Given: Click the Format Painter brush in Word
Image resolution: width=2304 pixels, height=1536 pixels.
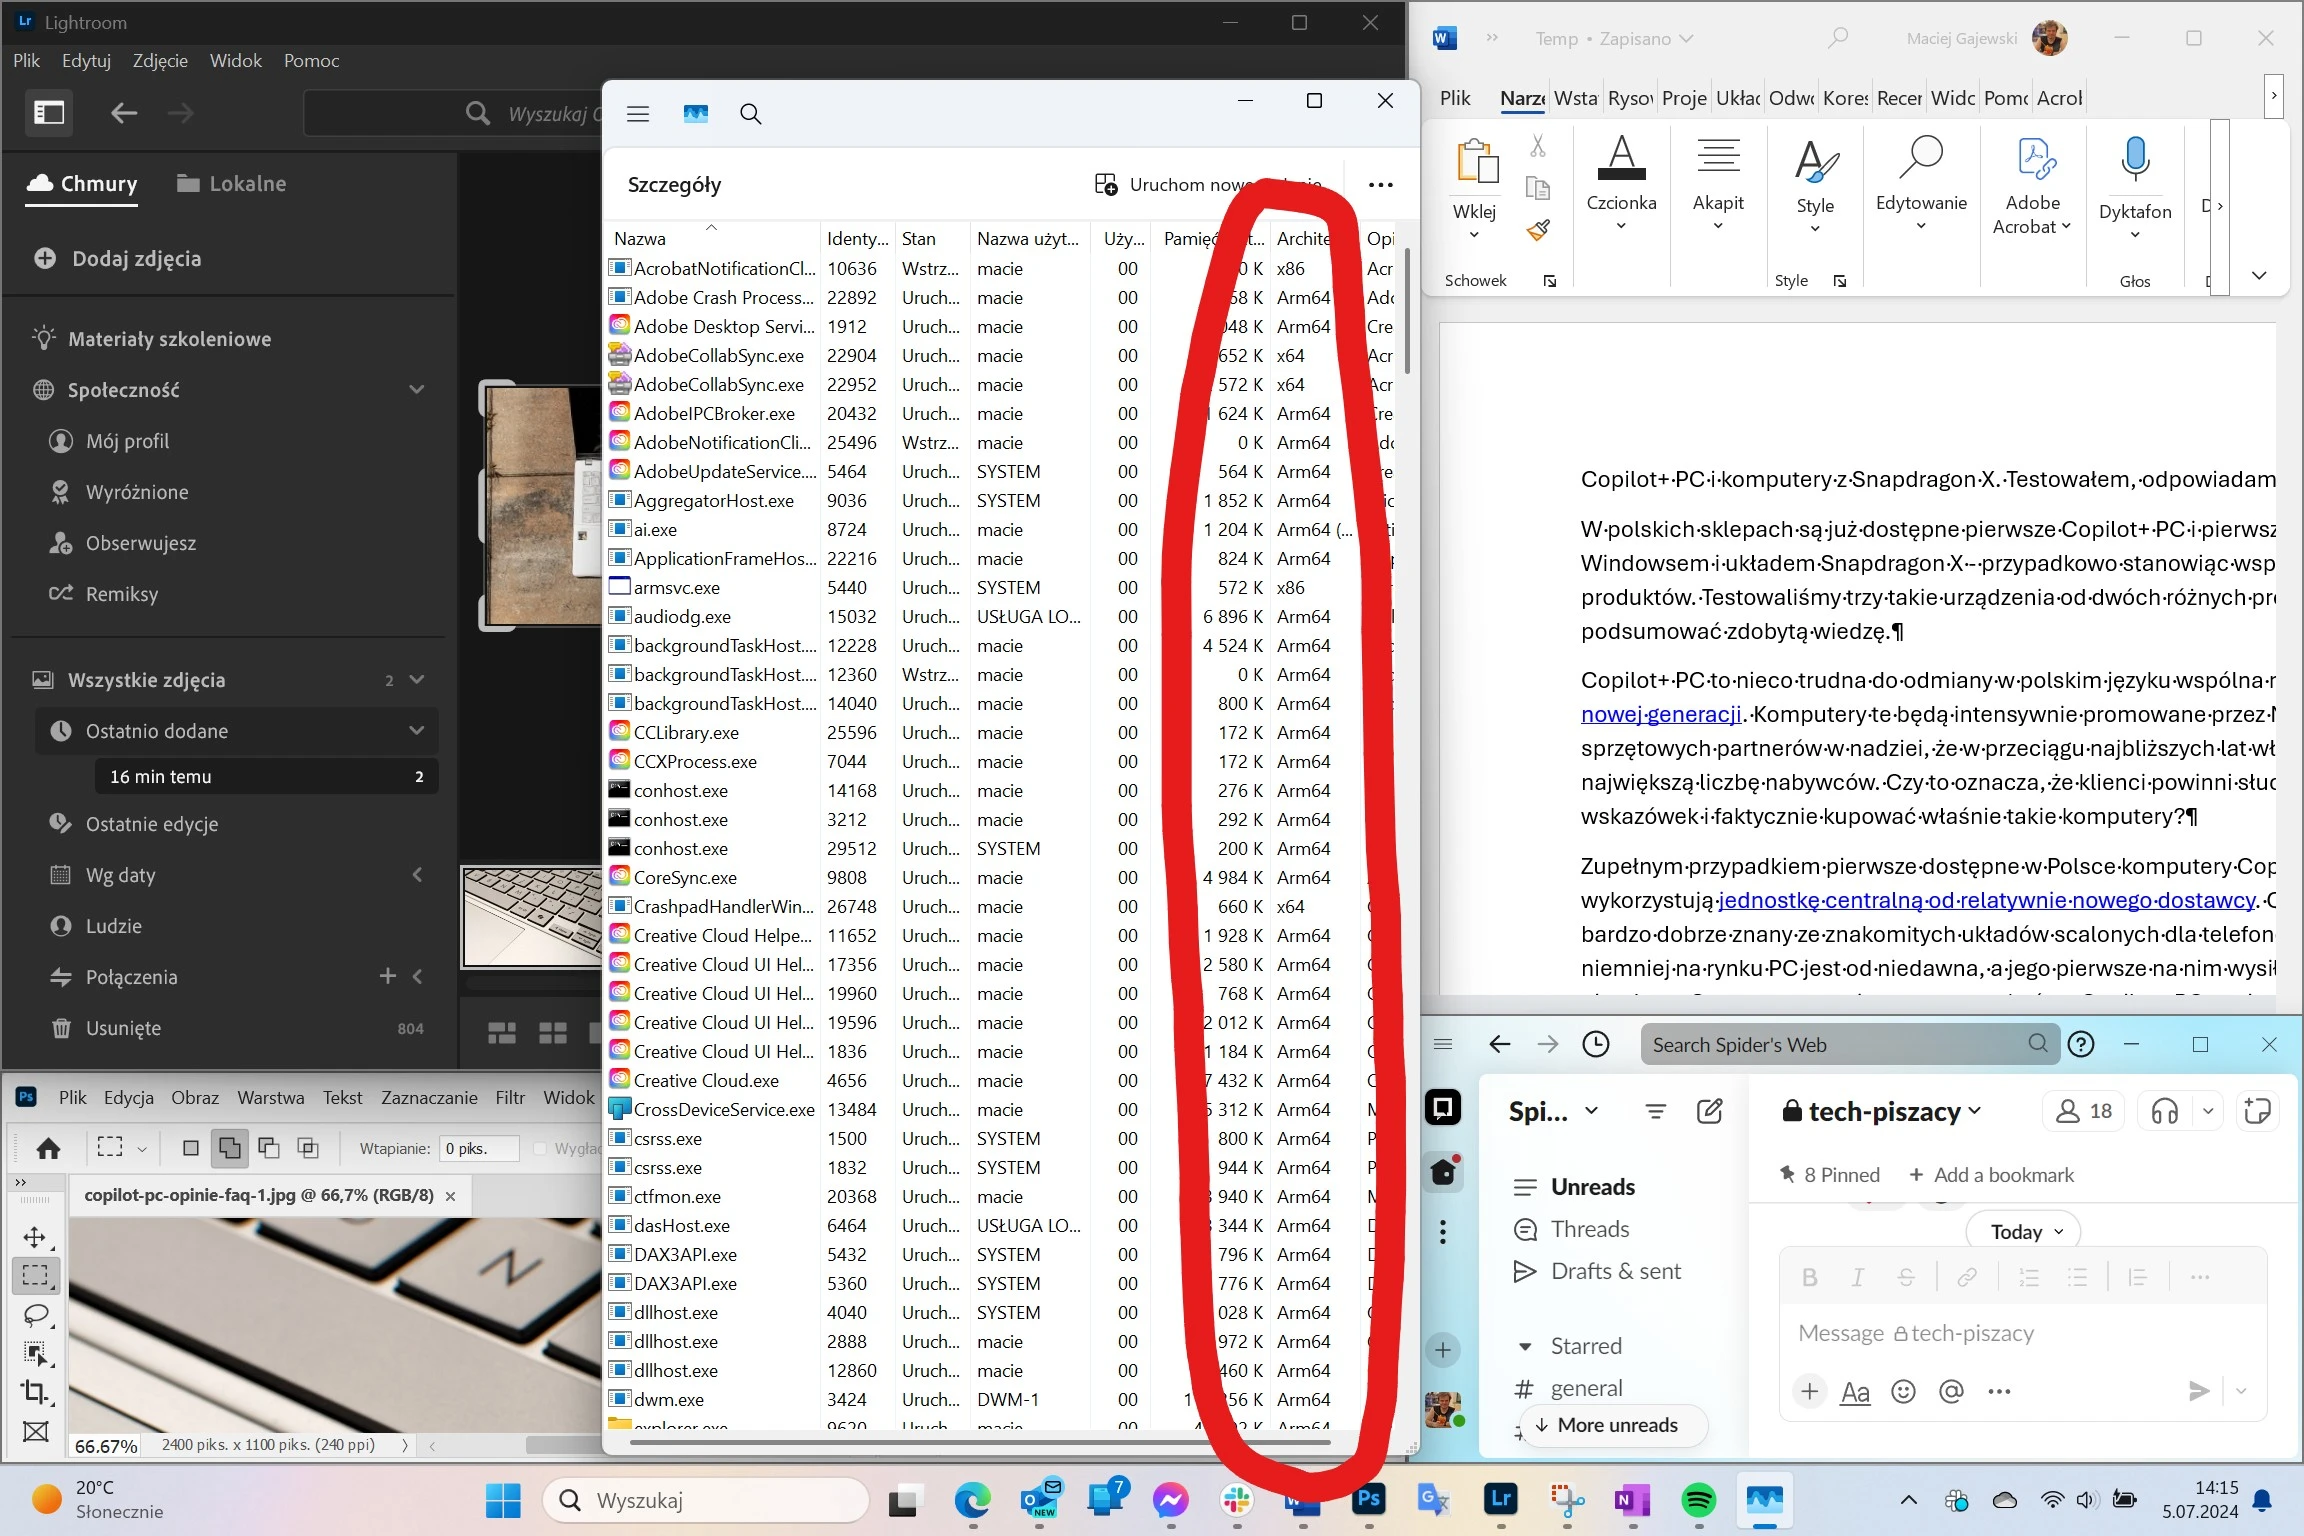Looking at the screenshot, I should [1538, 231].
